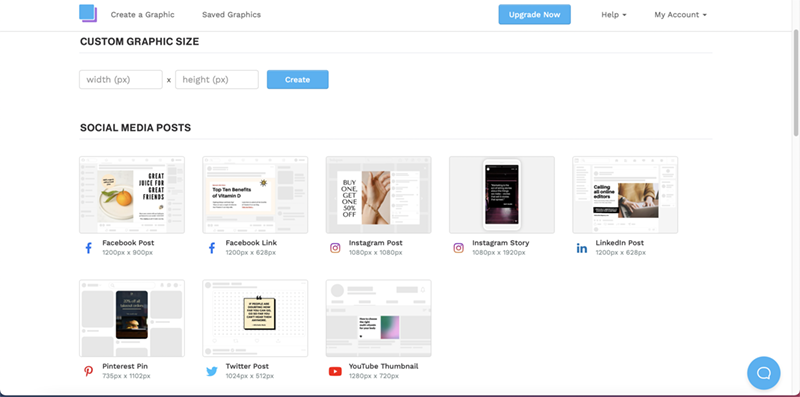Click the Twitter bird icon
The image size is (800, 397).
212,371
